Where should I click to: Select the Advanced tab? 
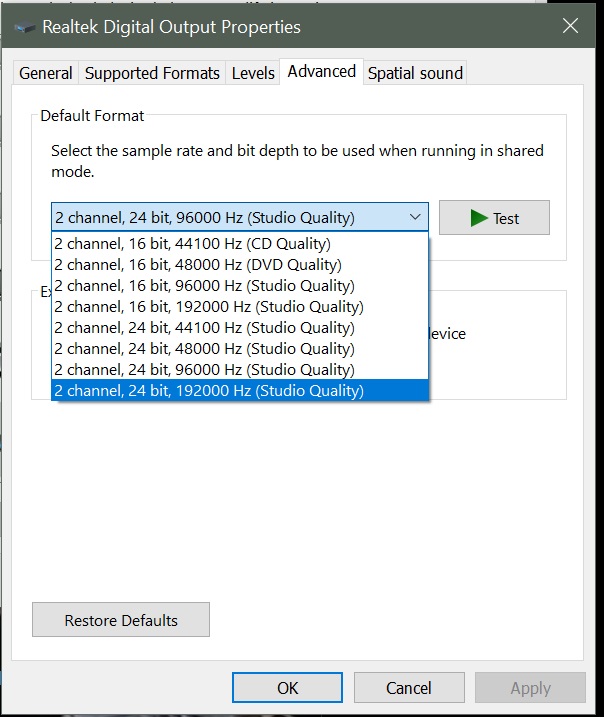pos(321,72)
